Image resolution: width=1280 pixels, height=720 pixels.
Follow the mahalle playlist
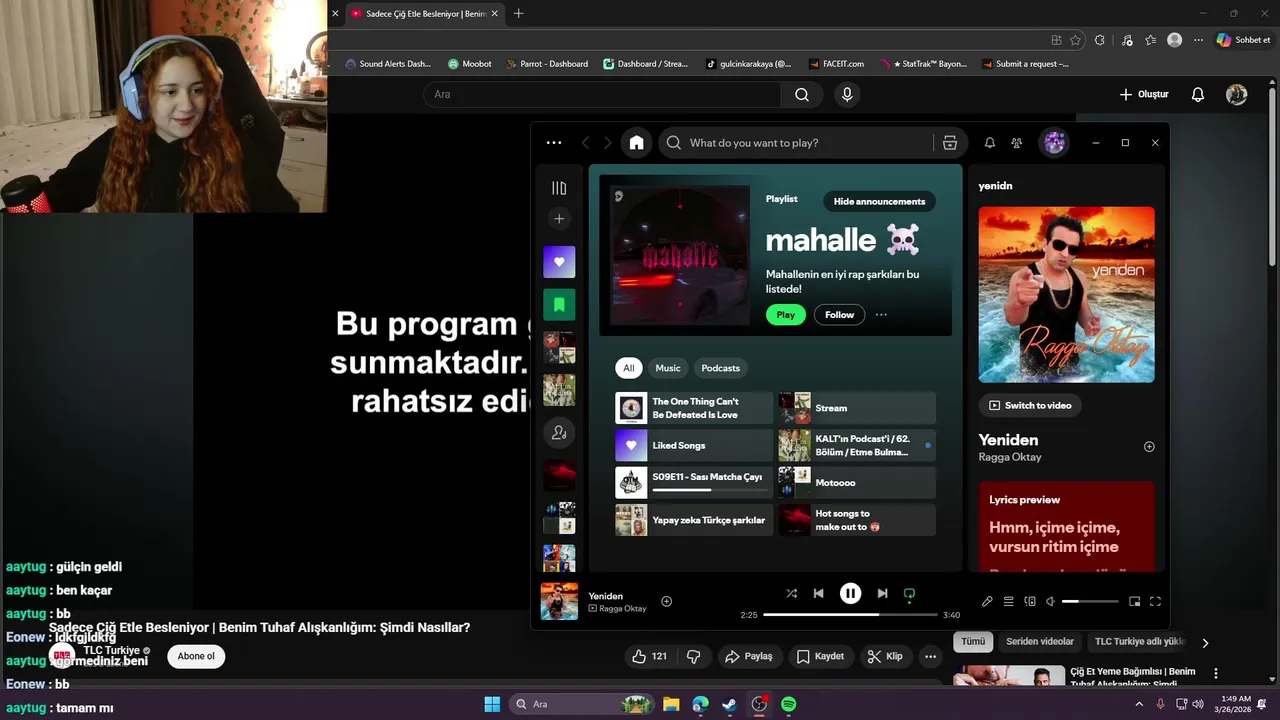839,315
